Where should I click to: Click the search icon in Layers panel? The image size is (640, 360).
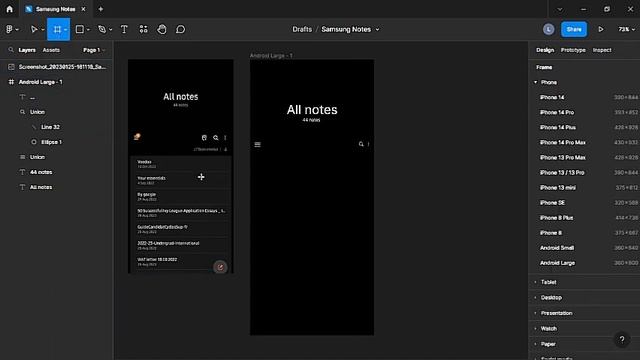(11, 50)
